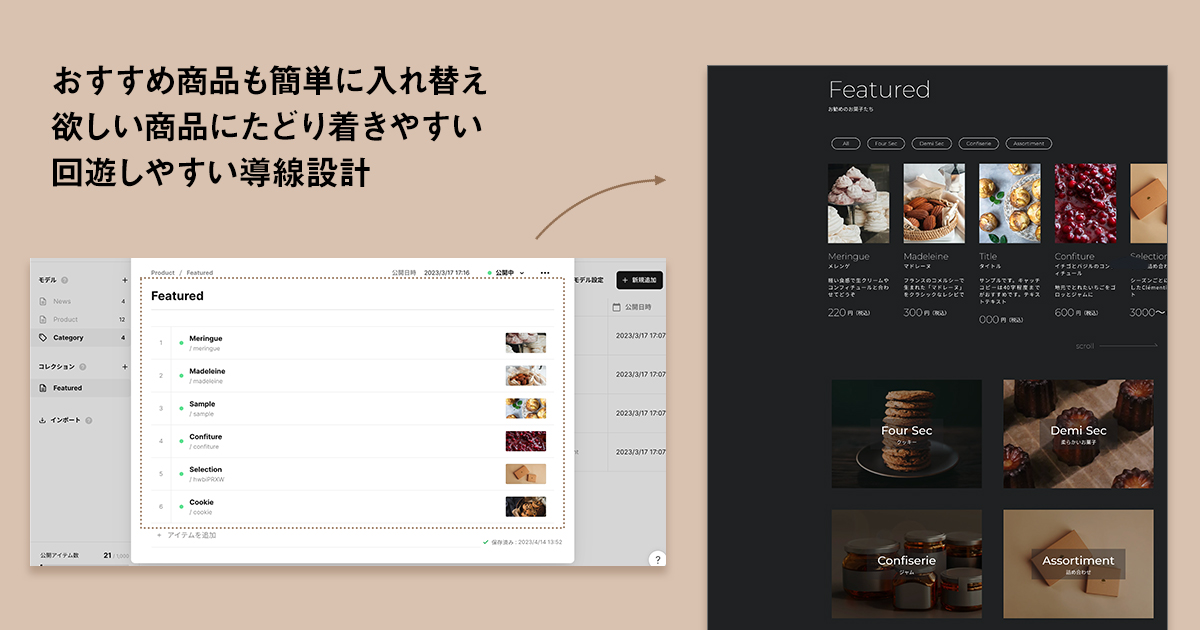Click the Meringue product name on site
This screenshot has height=630, width=1200.
(849, 257)
